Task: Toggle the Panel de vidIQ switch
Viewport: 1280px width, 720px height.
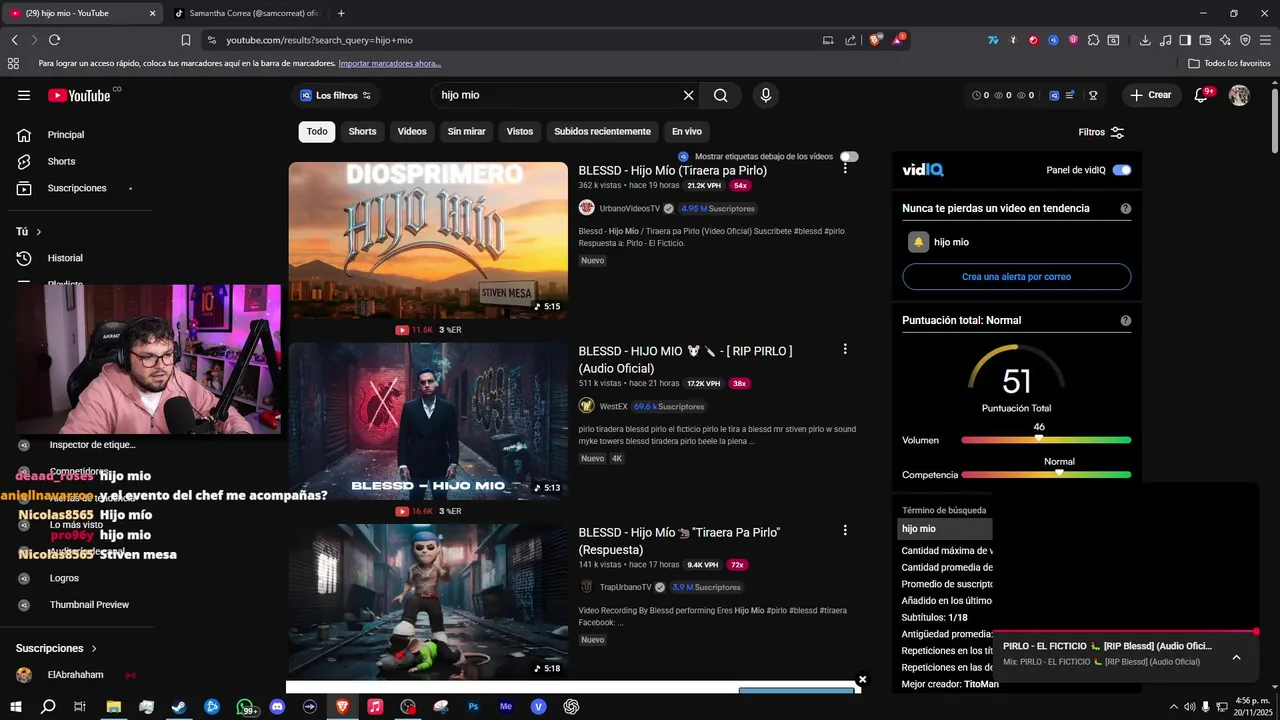Action: click(x=1122, y=170)
